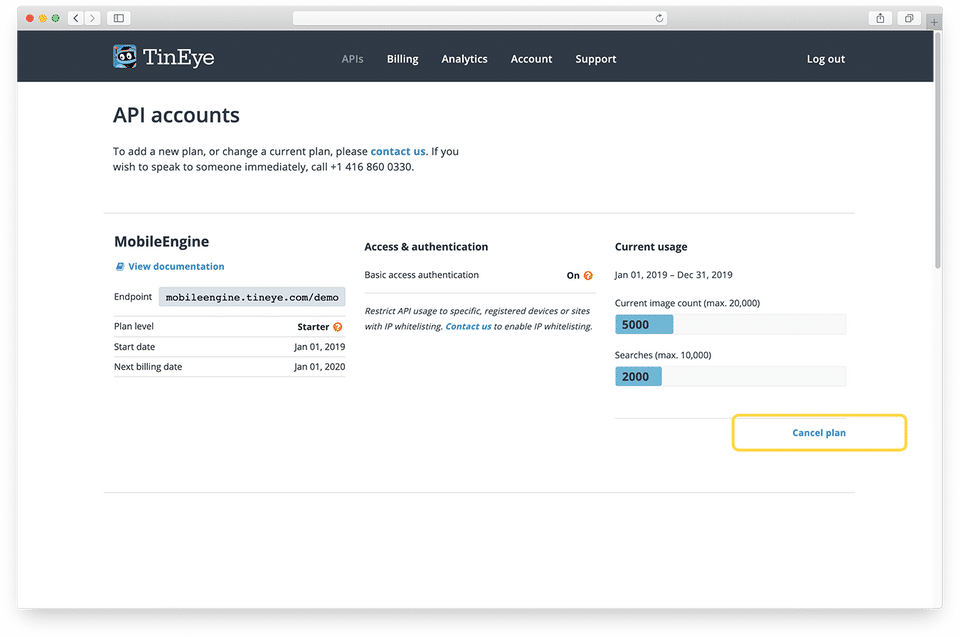Viewport: 960px width, 637px height.
Task: Click the Cancel plan button
Action: pyautogui.click(x=819, y=433)
